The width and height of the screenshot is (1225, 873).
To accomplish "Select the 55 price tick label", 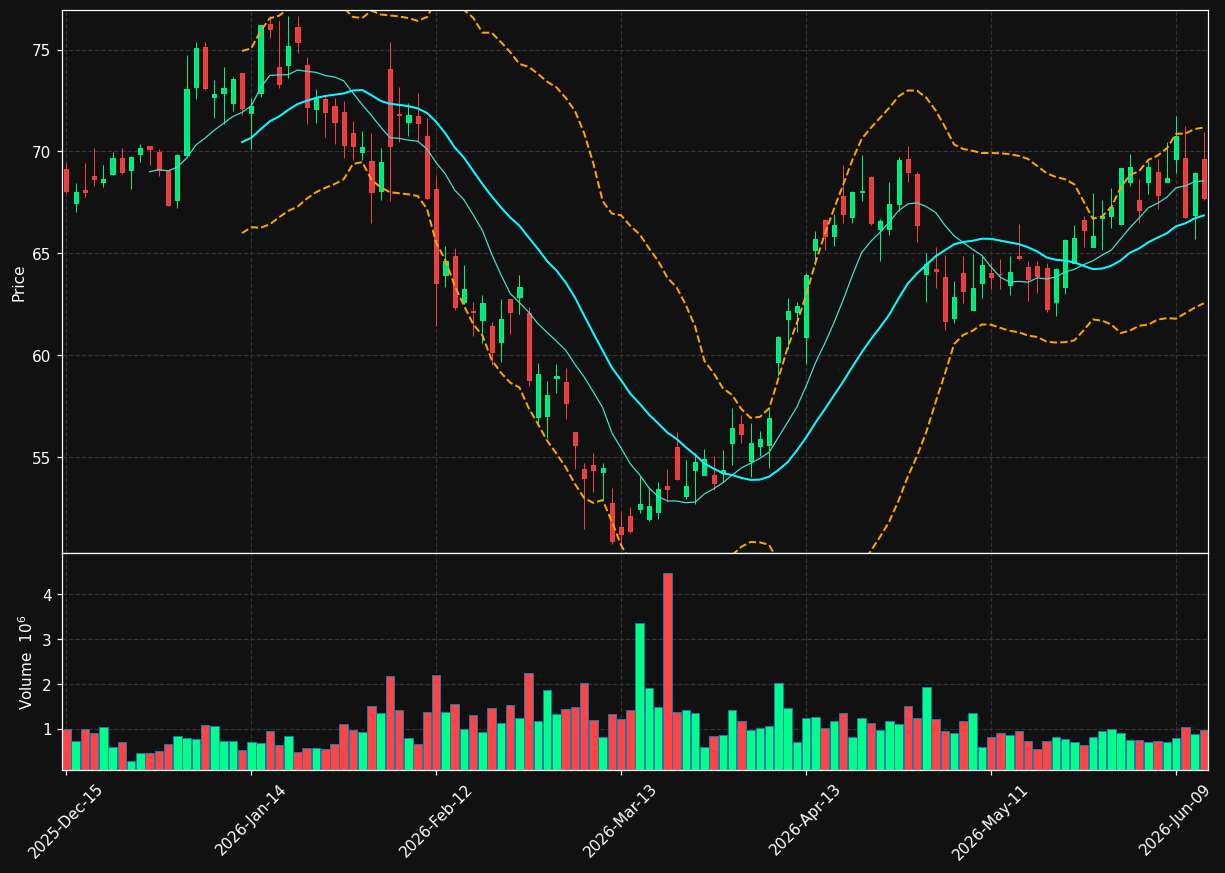I will tap(43, 458).
